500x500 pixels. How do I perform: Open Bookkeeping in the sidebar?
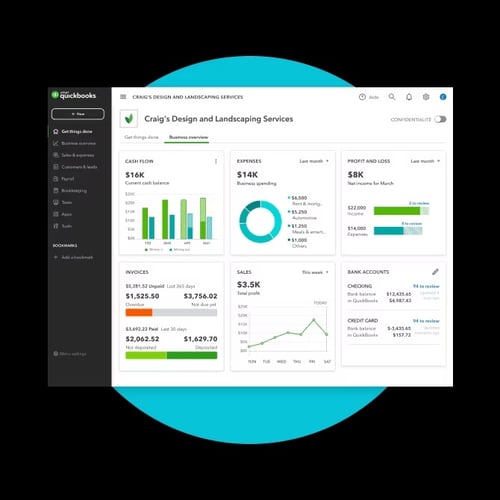[70, 190]
